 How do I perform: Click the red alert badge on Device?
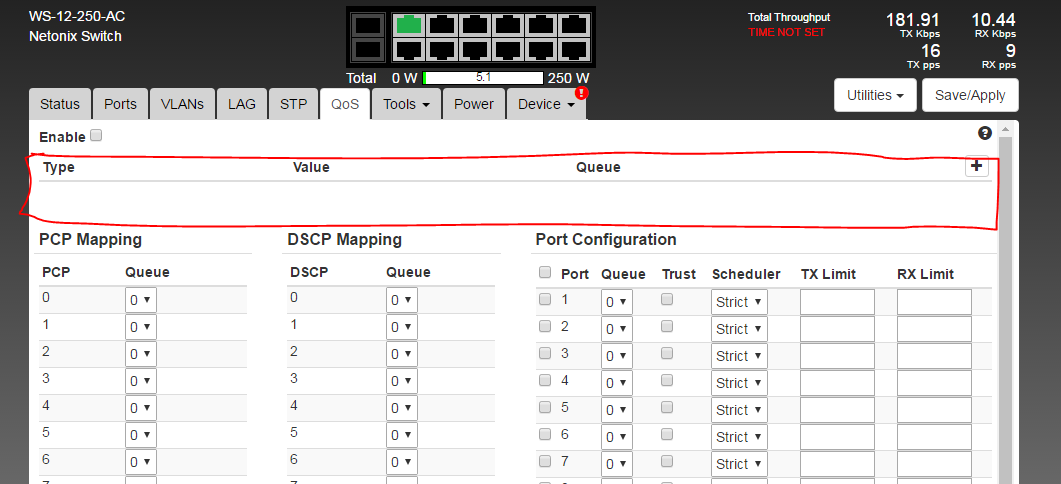coord(581,93)
